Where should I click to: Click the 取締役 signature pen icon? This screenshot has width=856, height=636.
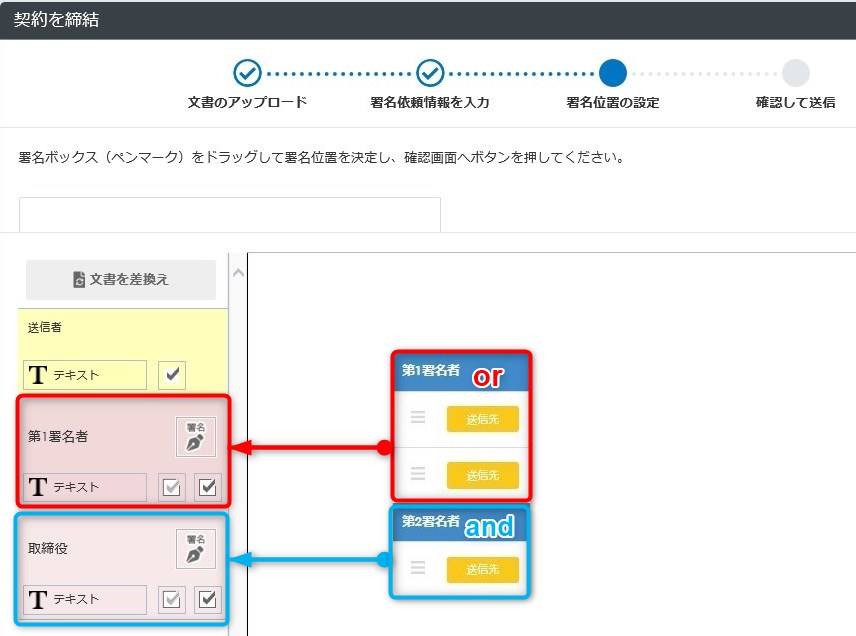195,549
